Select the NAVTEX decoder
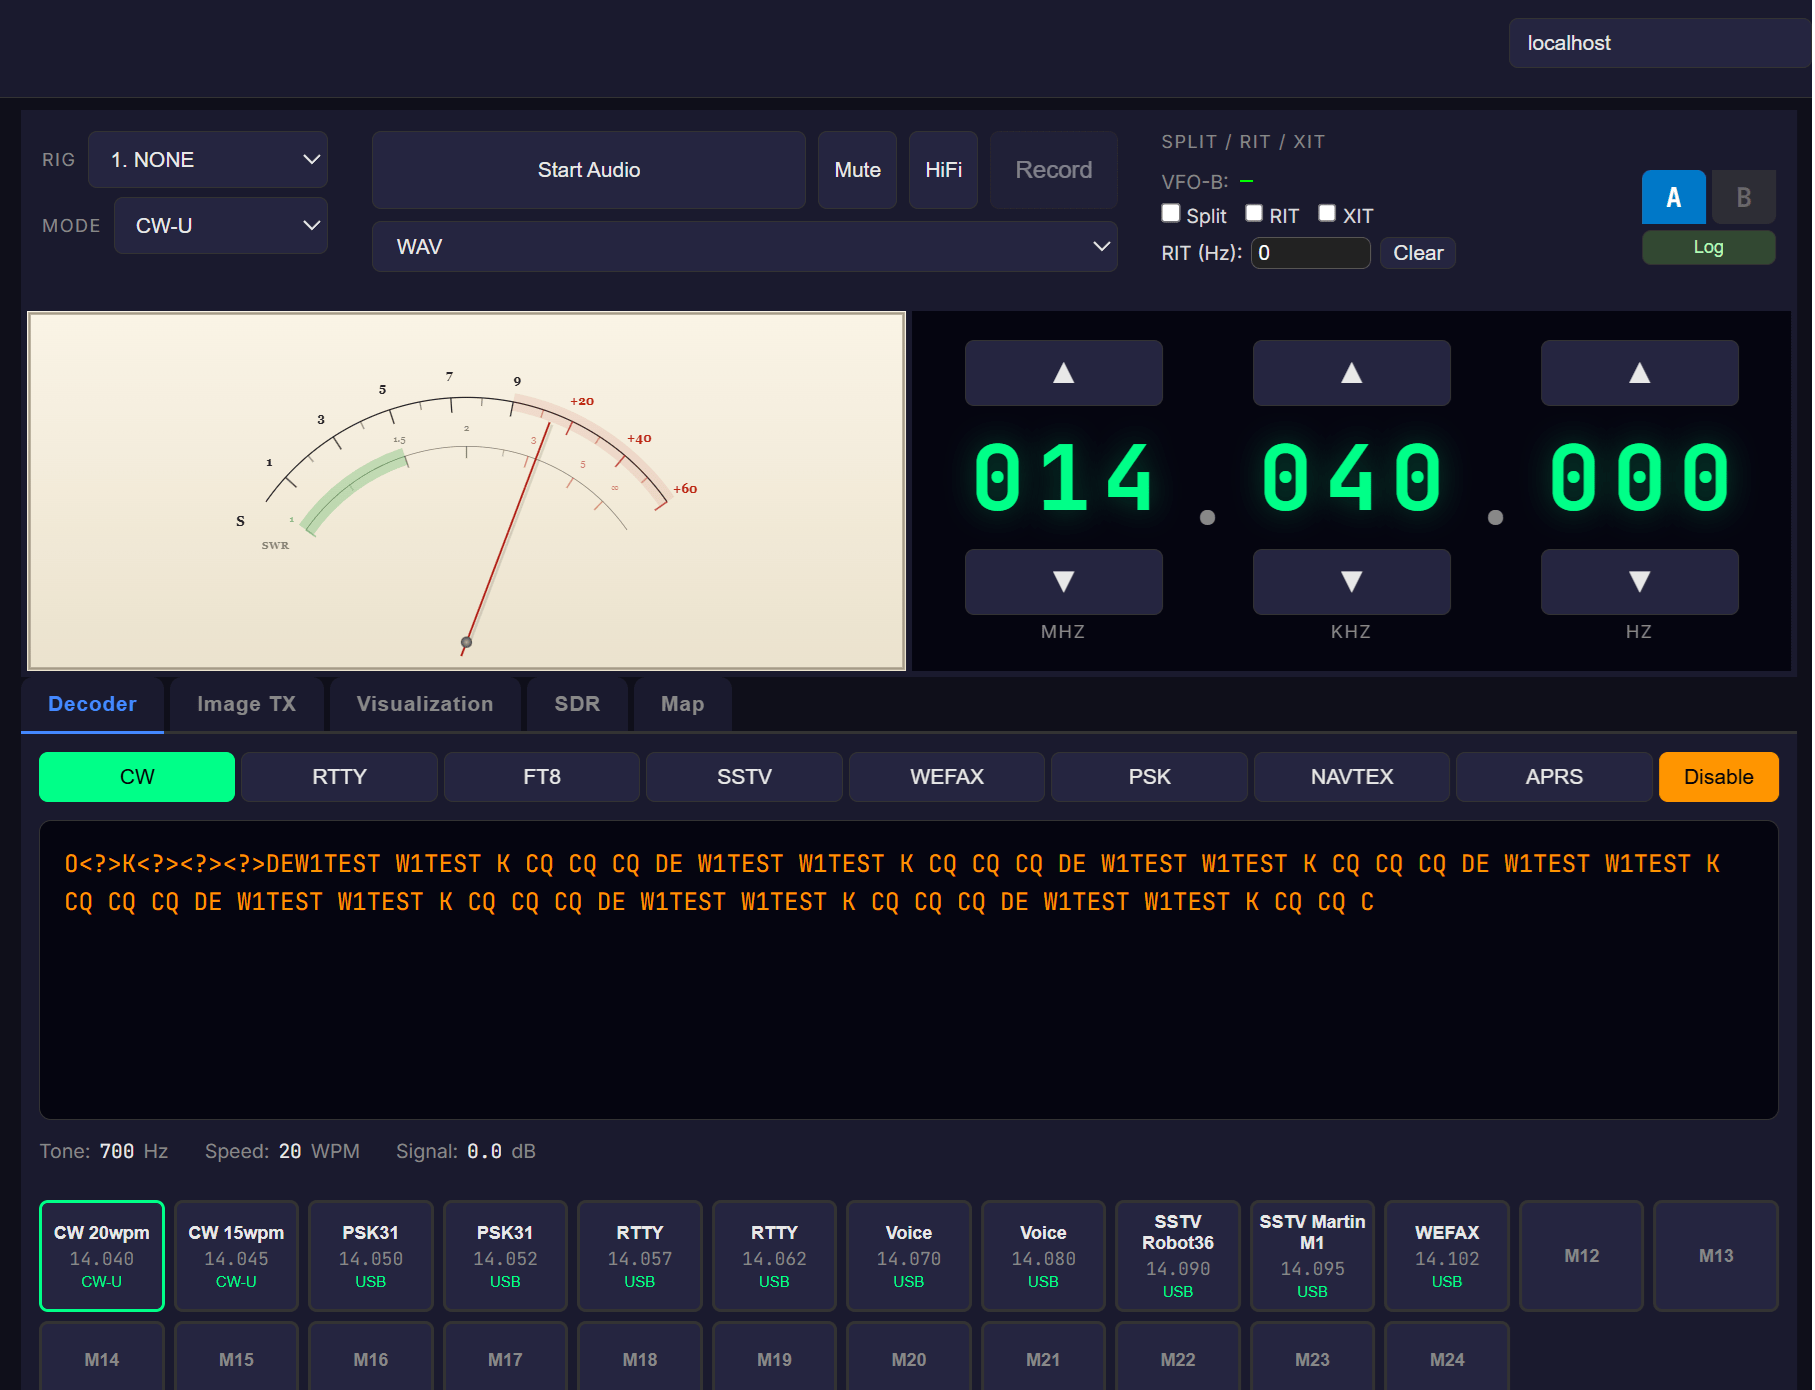 tap(1351, 777)
